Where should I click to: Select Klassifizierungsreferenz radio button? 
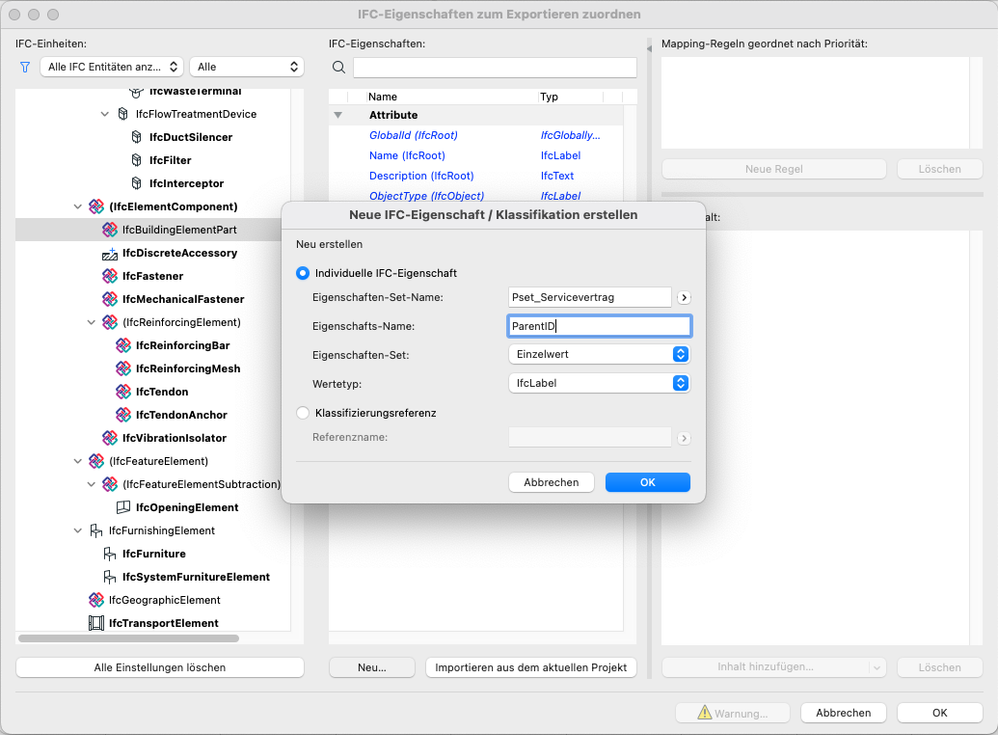coord(303,413)
